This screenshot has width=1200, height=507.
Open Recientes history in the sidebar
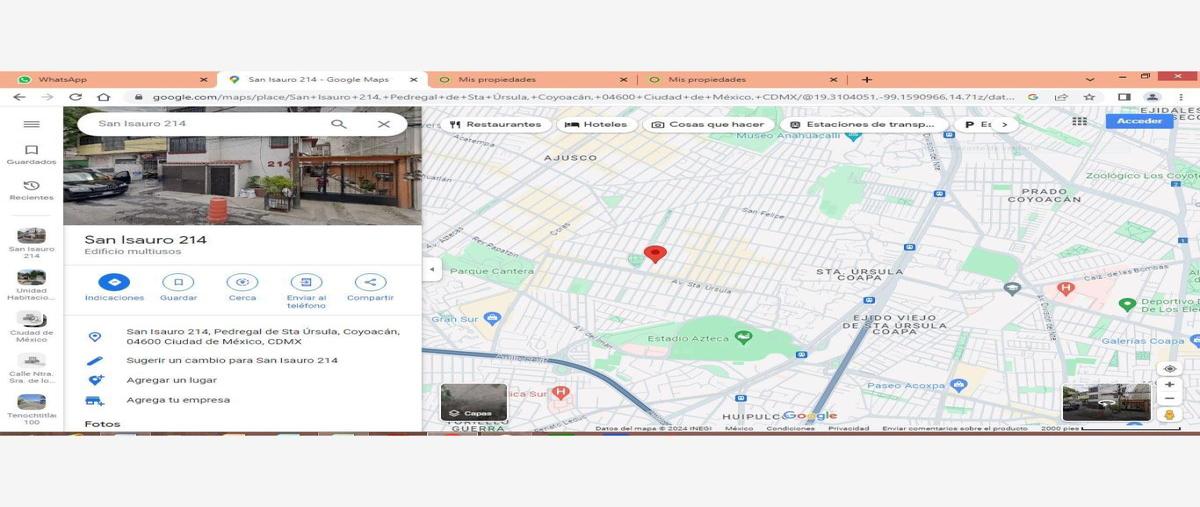click(x=31, y=186)
